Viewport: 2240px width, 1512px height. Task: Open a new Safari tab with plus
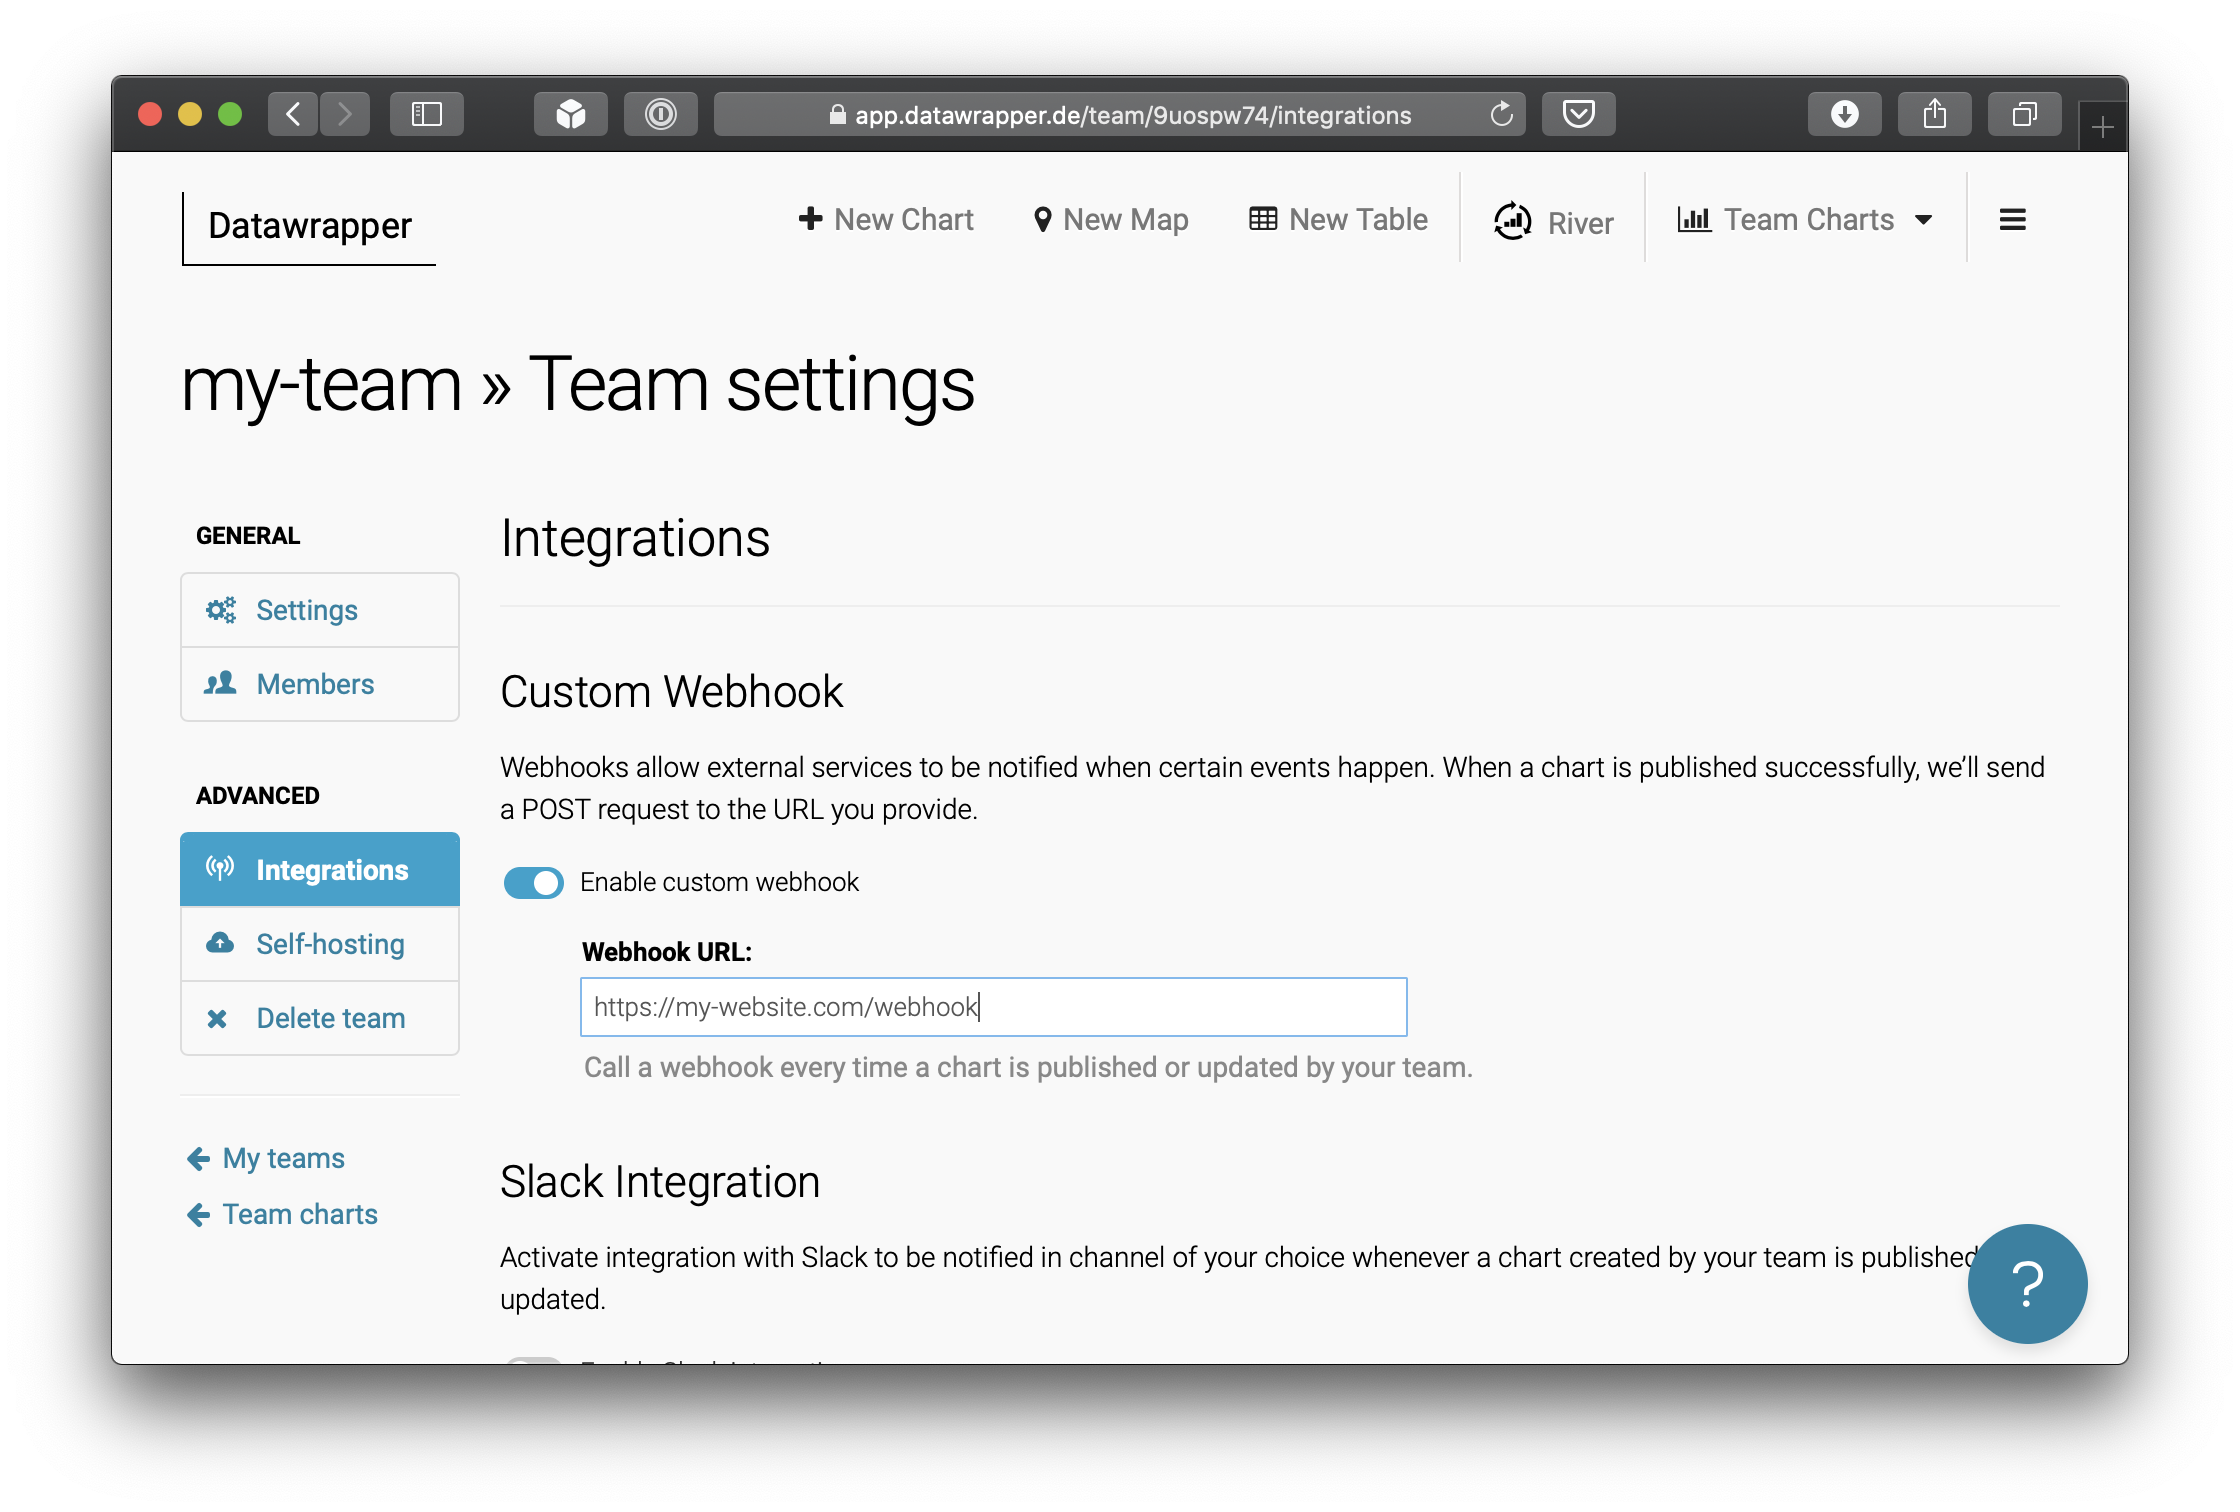click(x=2102, y=128)
